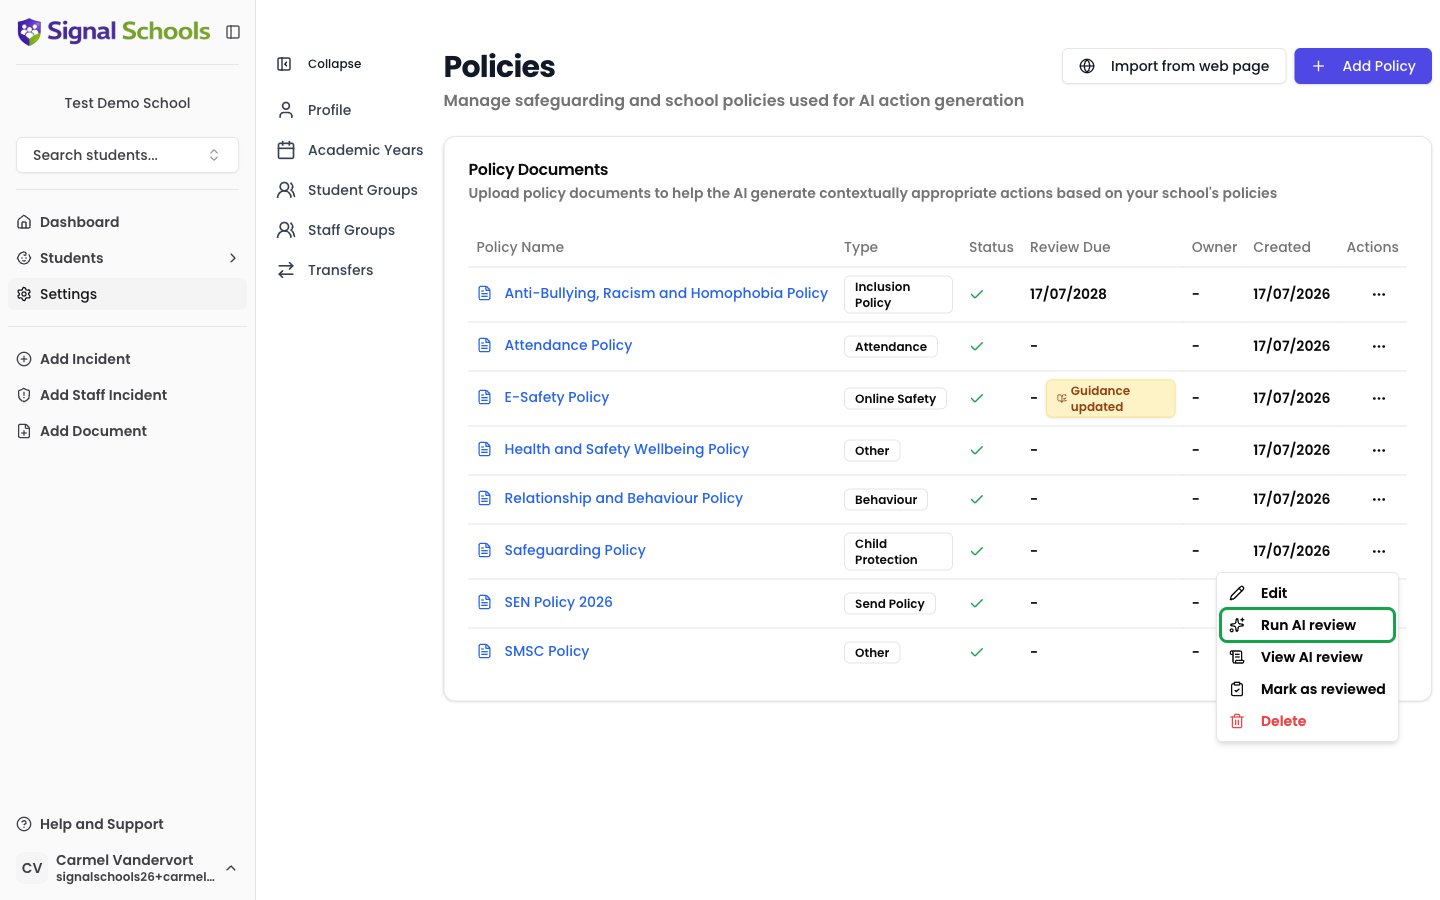Choose View AI review in context menu
The image size is (1440, 900).
(1307, 657)
